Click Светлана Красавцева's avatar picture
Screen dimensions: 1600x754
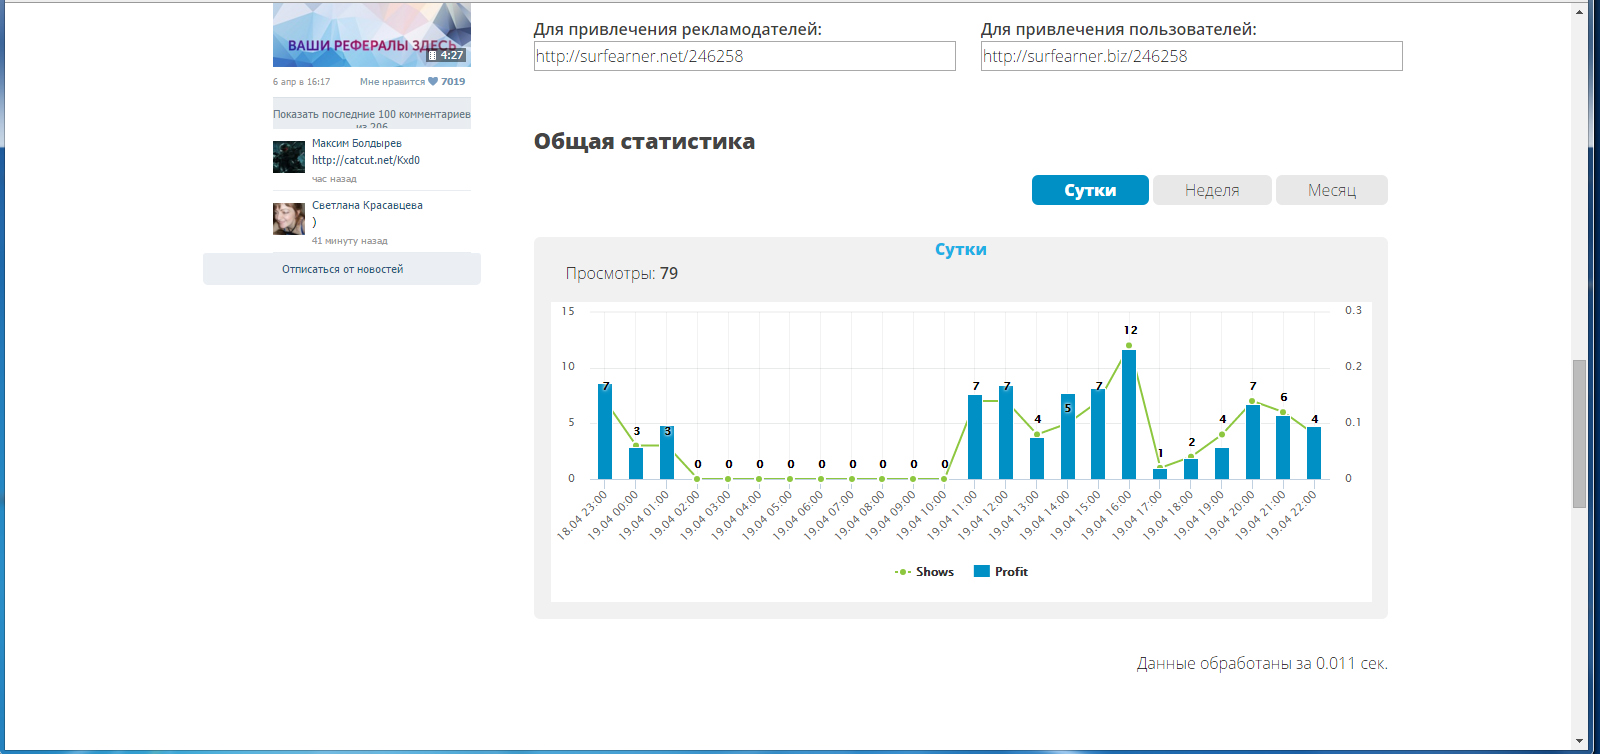(x=289, y=219)
